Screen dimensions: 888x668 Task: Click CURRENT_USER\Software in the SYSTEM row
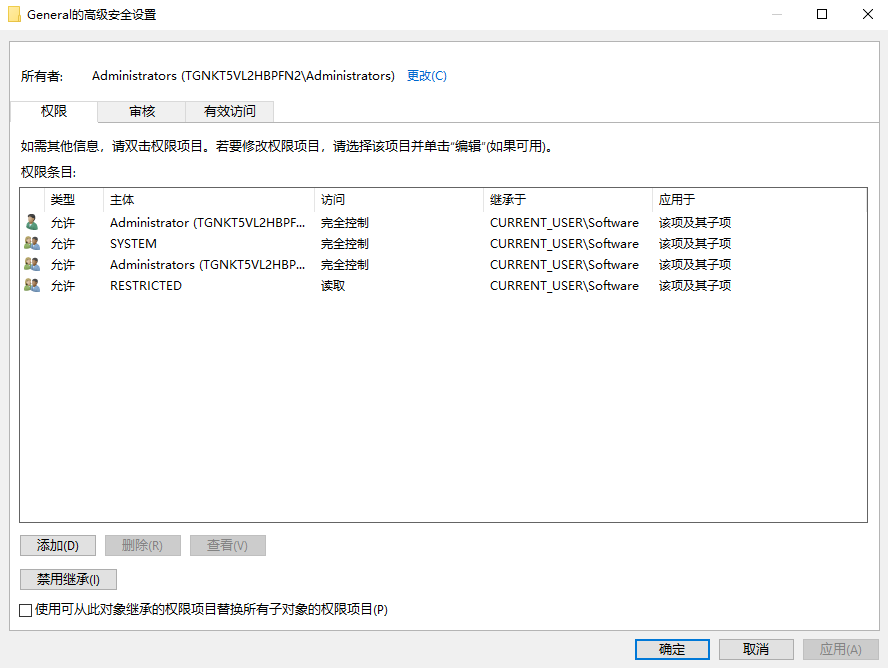[564, 243]
